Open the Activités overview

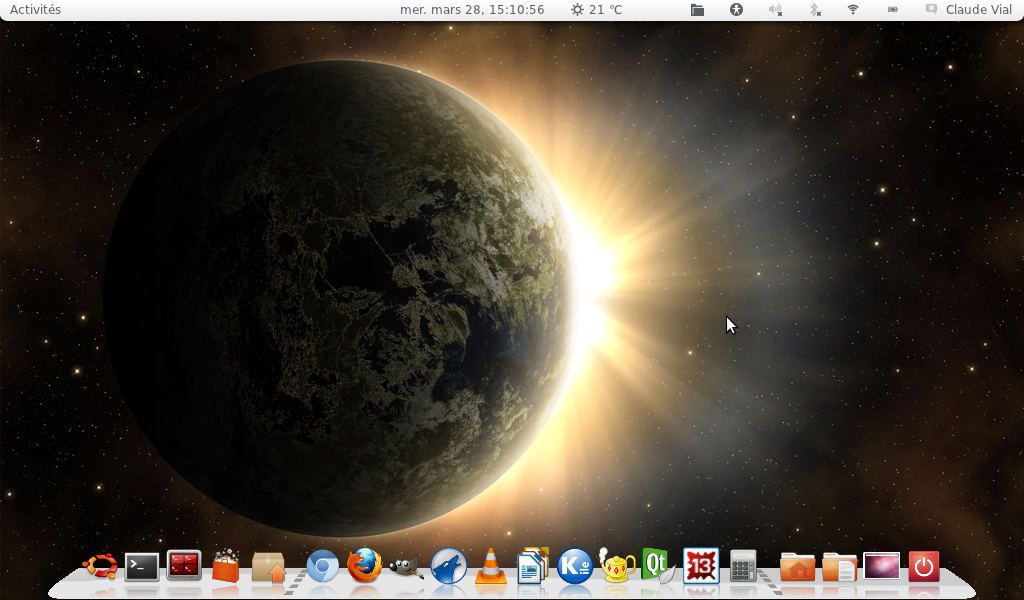point(35,10)
